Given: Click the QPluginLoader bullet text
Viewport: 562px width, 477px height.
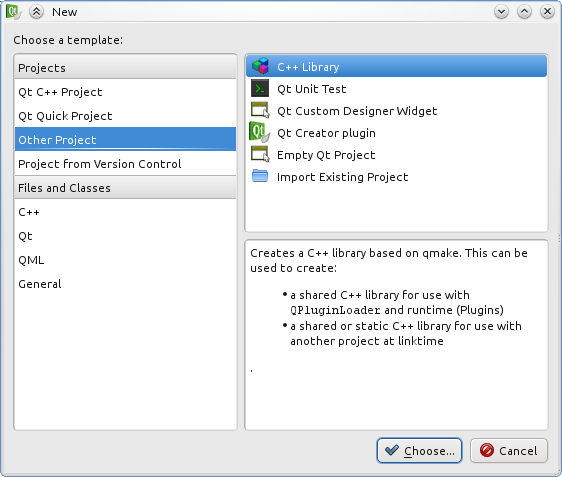Looking at the screenshot, I should pos(397,302).
